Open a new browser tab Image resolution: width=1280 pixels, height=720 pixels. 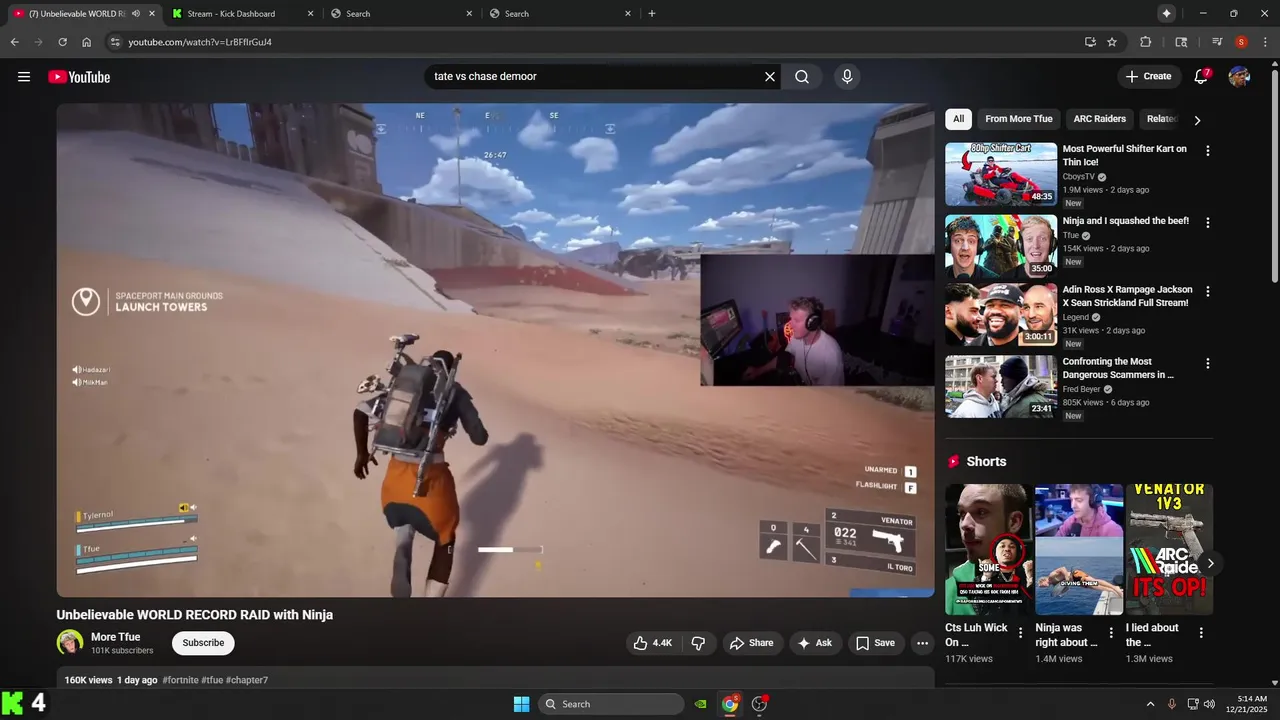pyautogui.click(x=652, y=14)
